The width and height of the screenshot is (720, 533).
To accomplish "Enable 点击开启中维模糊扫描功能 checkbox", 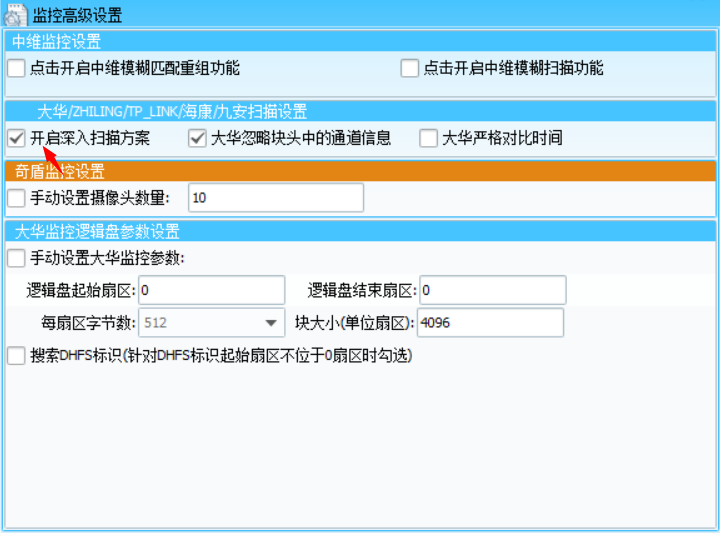I will point(409,68).
